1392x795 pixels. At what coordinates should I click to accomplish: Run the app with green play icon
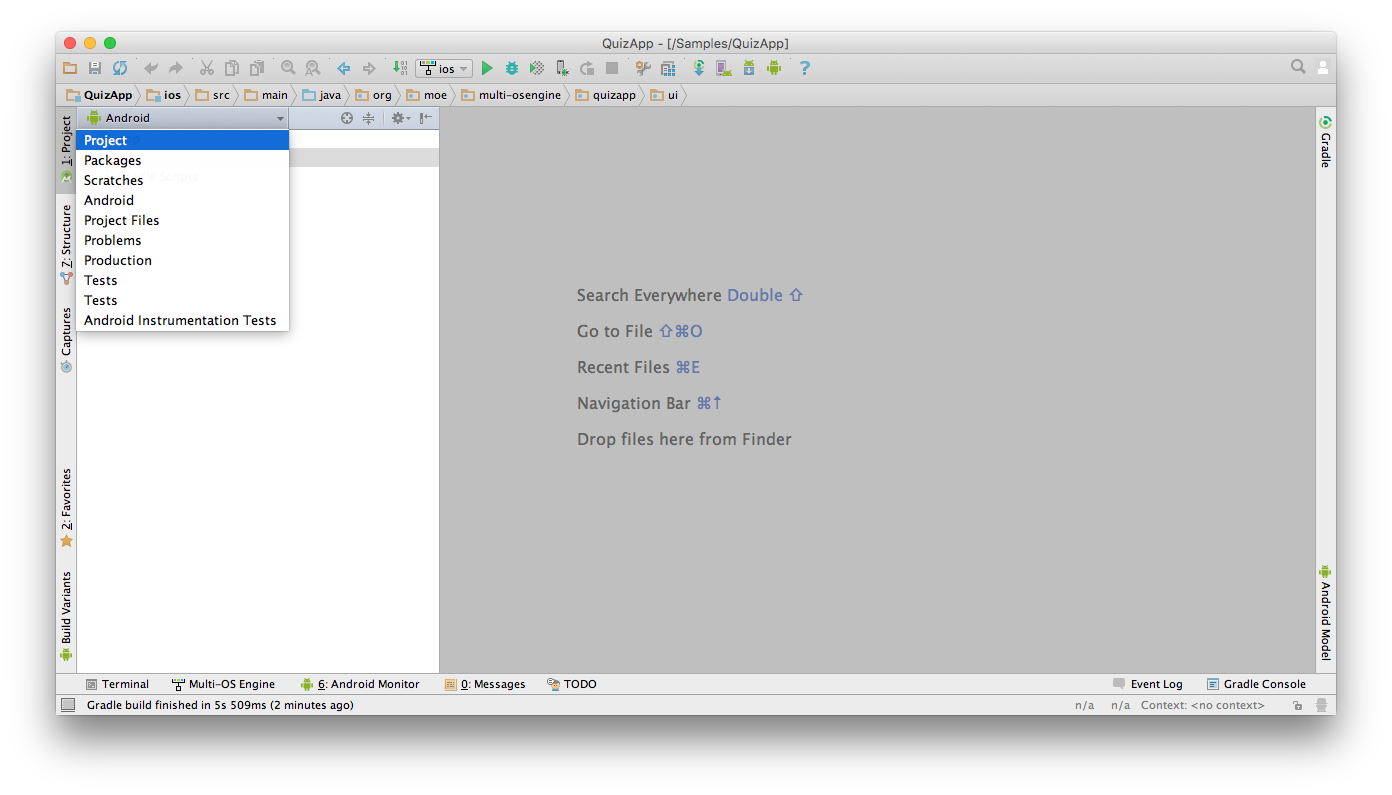point(487,68)
